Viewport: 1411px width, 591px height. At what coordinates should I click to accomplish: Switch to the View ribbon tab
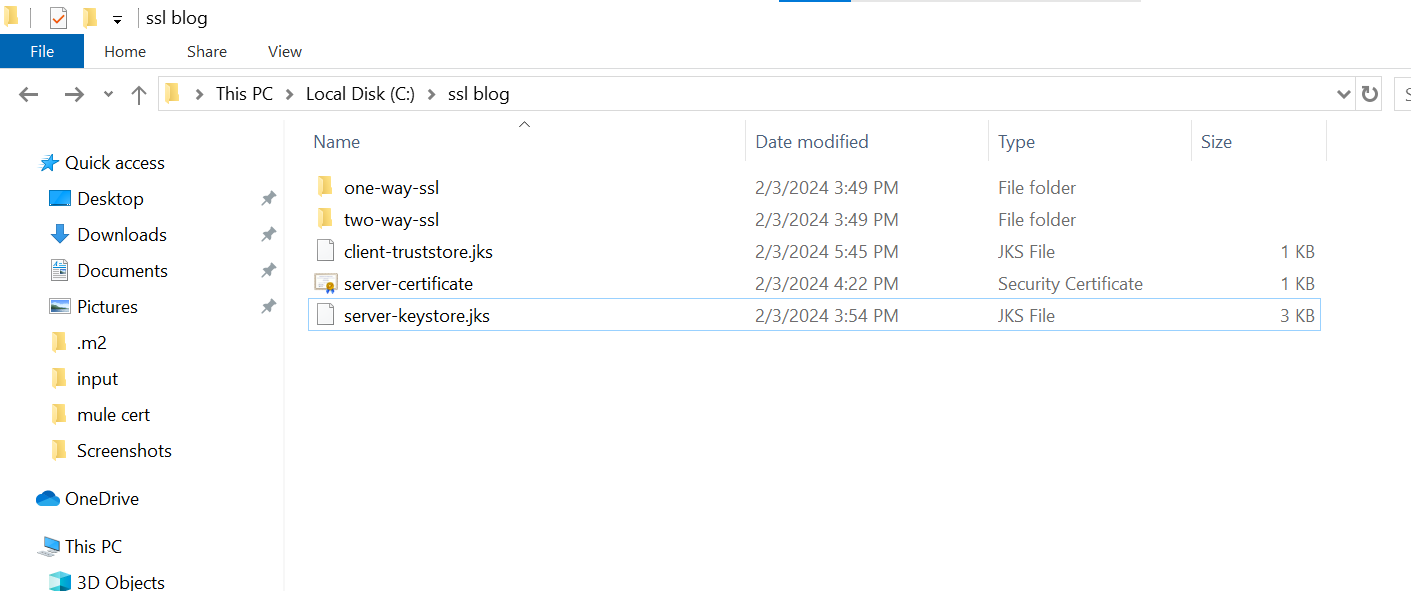(x=285, y=51)
